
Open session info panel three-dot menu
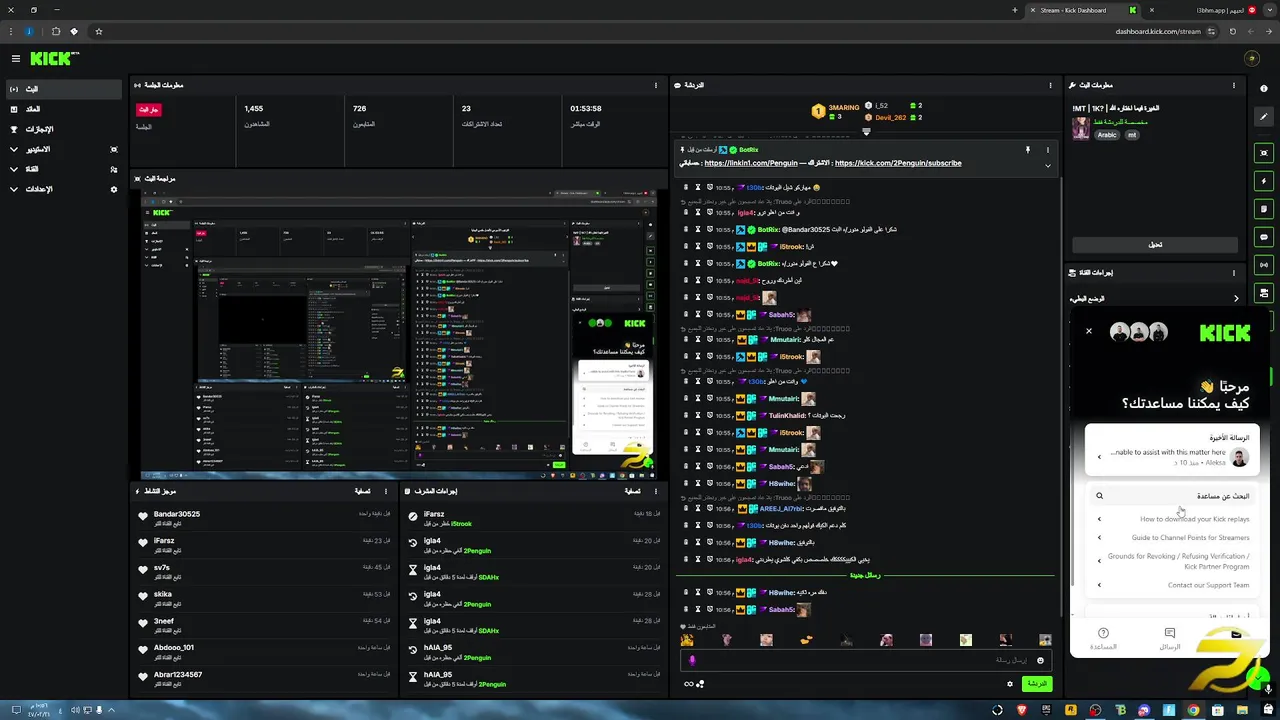(656, 85)
